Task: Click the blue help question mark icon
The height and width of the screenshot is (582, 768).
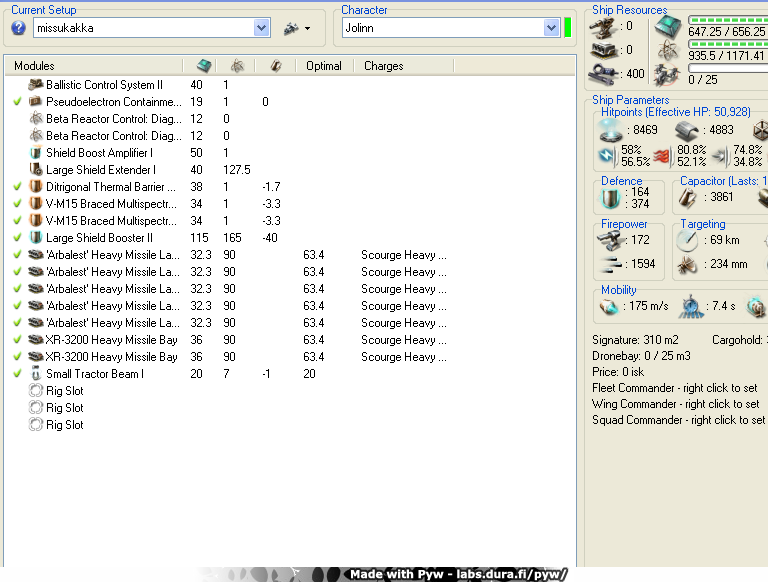Action: click(x=18, y=28)
